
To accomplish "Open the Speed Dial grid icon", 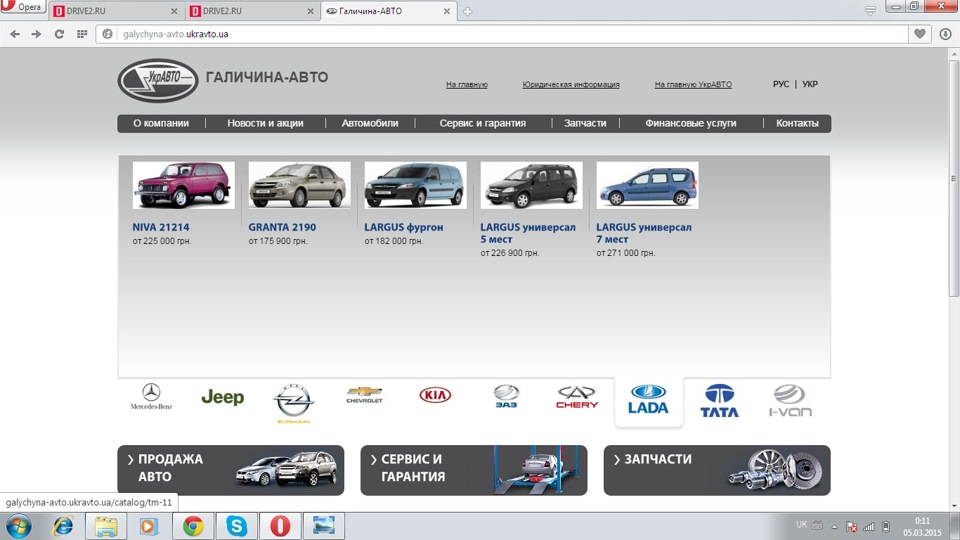I will pos(82,34).
